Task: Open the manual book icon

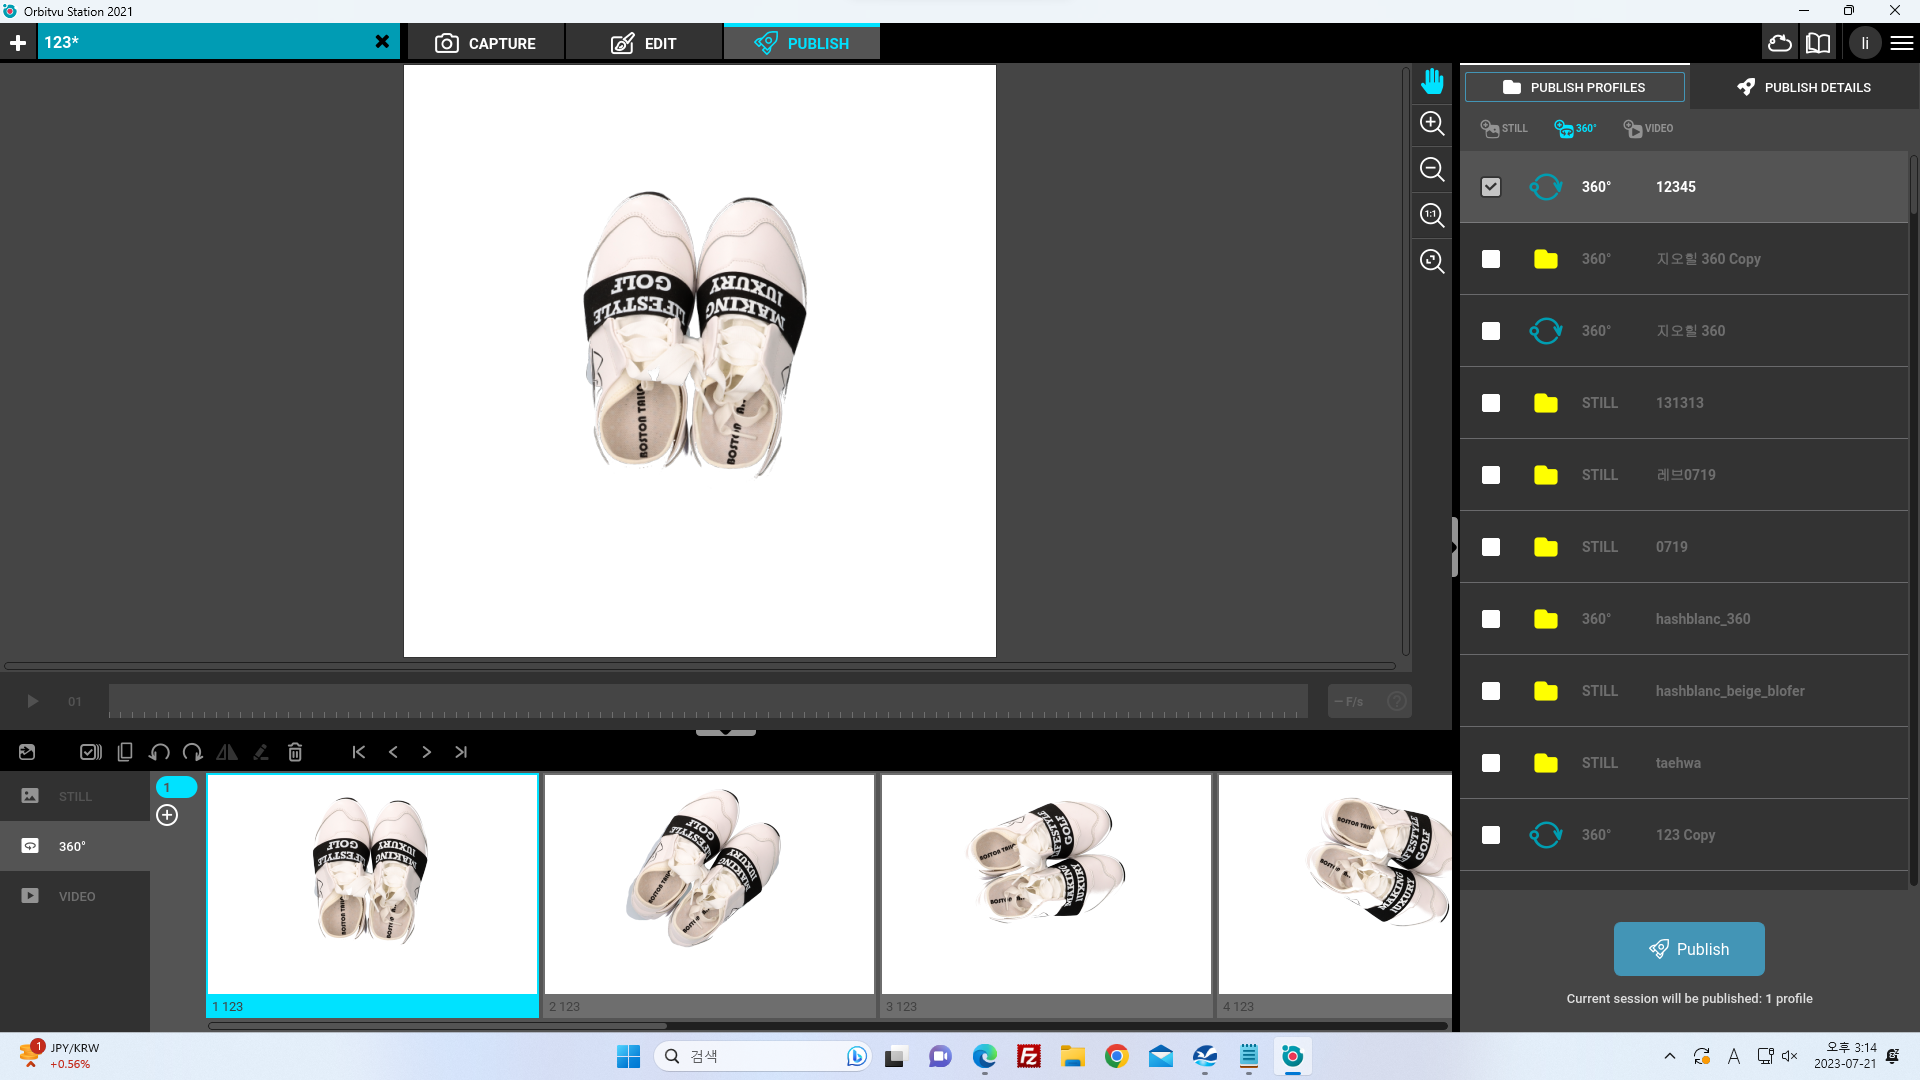Action: [x=1818, y=43]
